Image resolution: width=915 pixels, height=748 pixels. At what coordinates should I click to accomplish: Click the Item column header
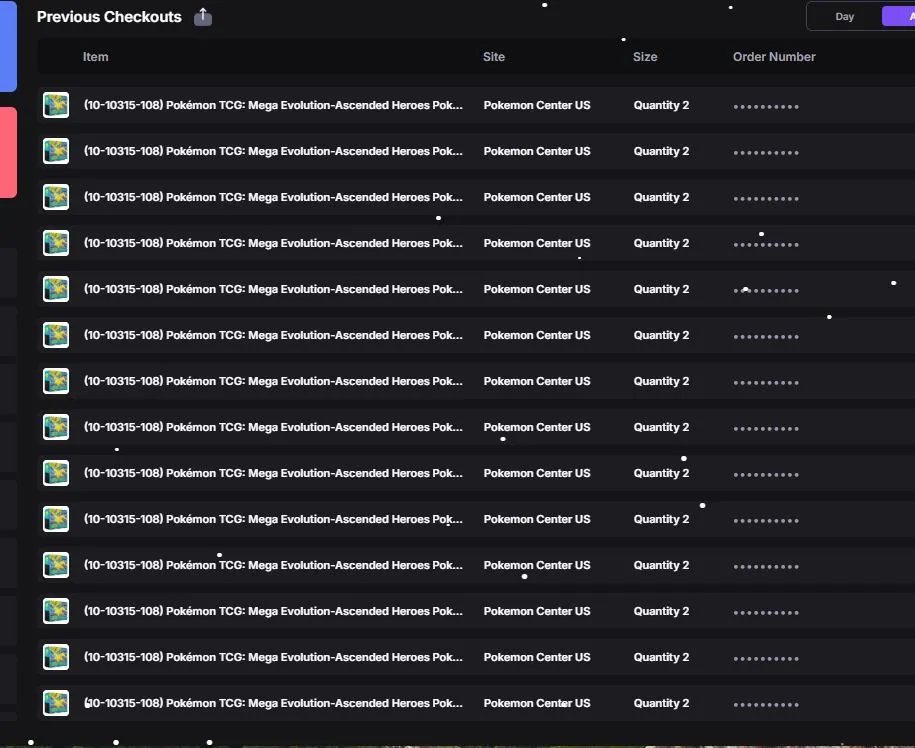(95, 57)
